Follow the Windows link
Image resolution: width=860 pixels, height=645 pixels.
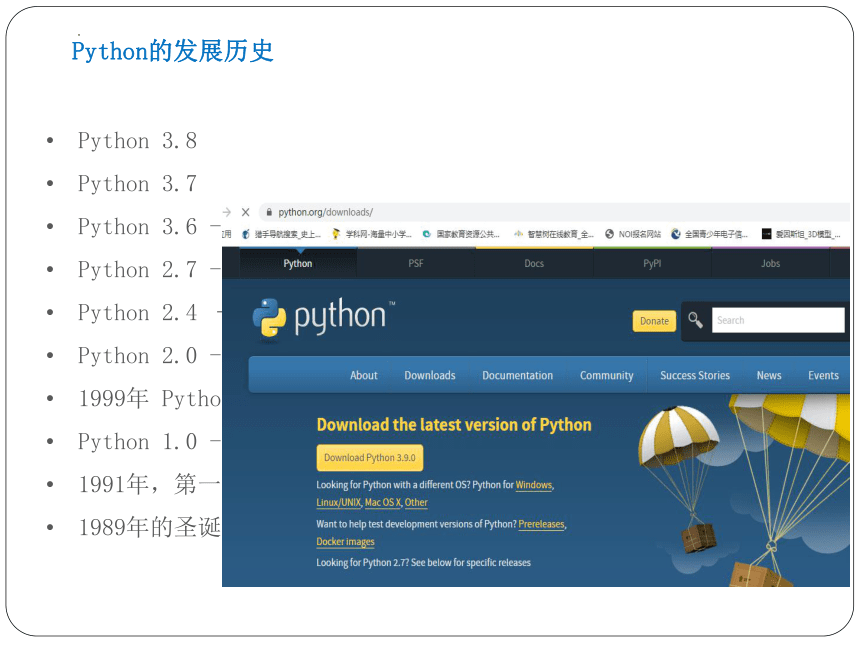pos(534,485)
